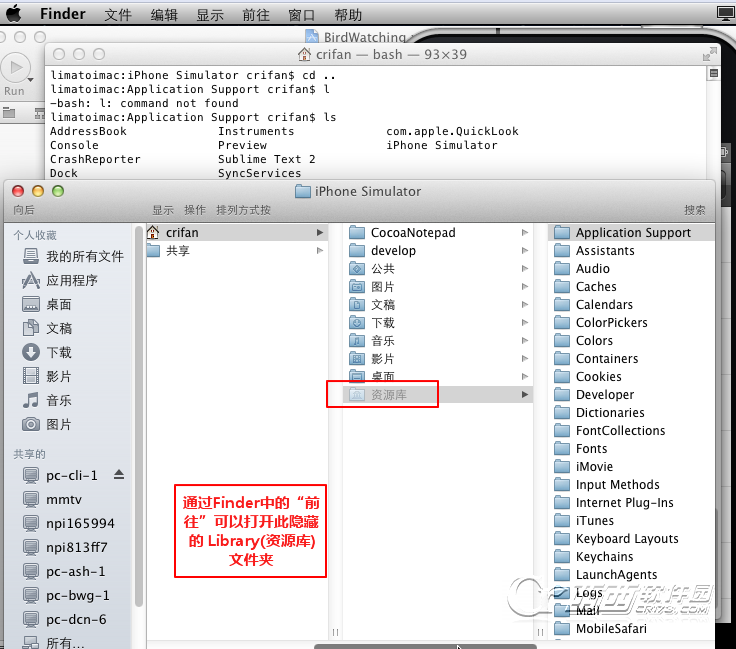Select the develop folder
The image size is (736, 649).
[x=437, y=251]
